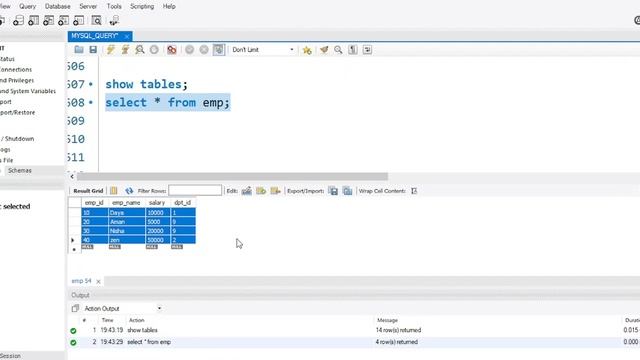Create a new function toolbar icon

point(79,20)
